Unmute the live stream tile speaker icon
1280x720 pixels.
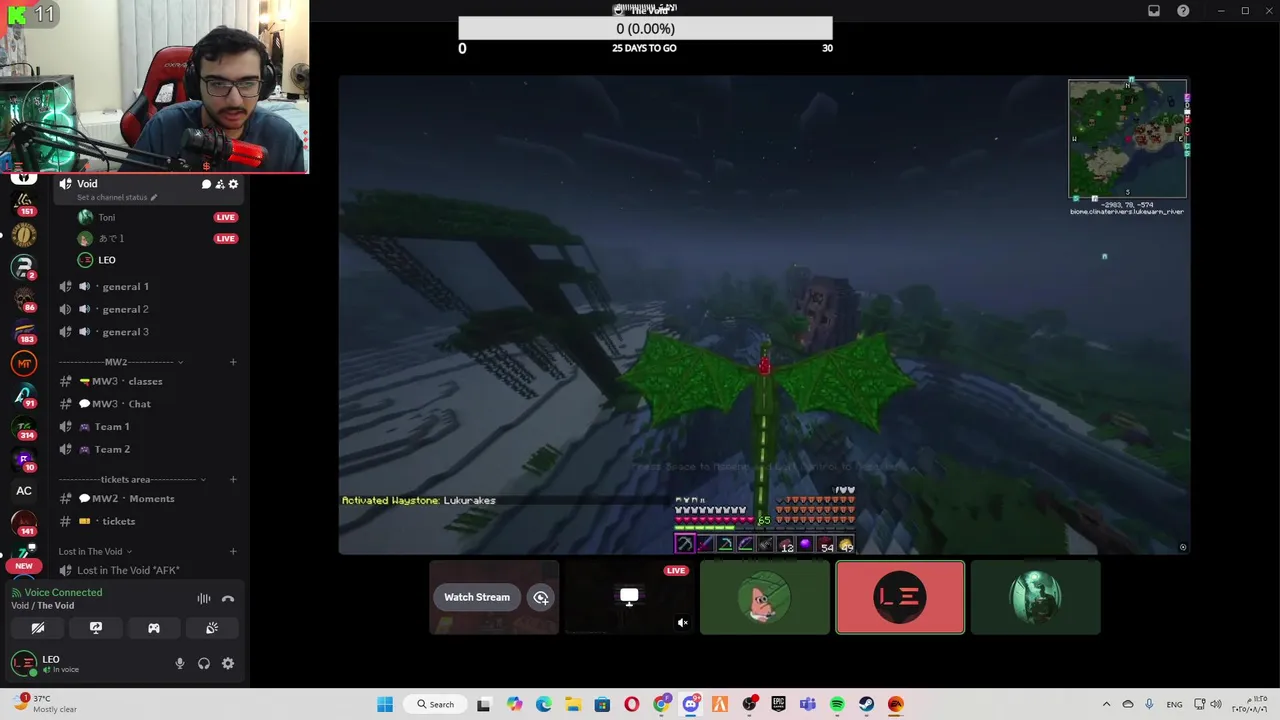682,622
